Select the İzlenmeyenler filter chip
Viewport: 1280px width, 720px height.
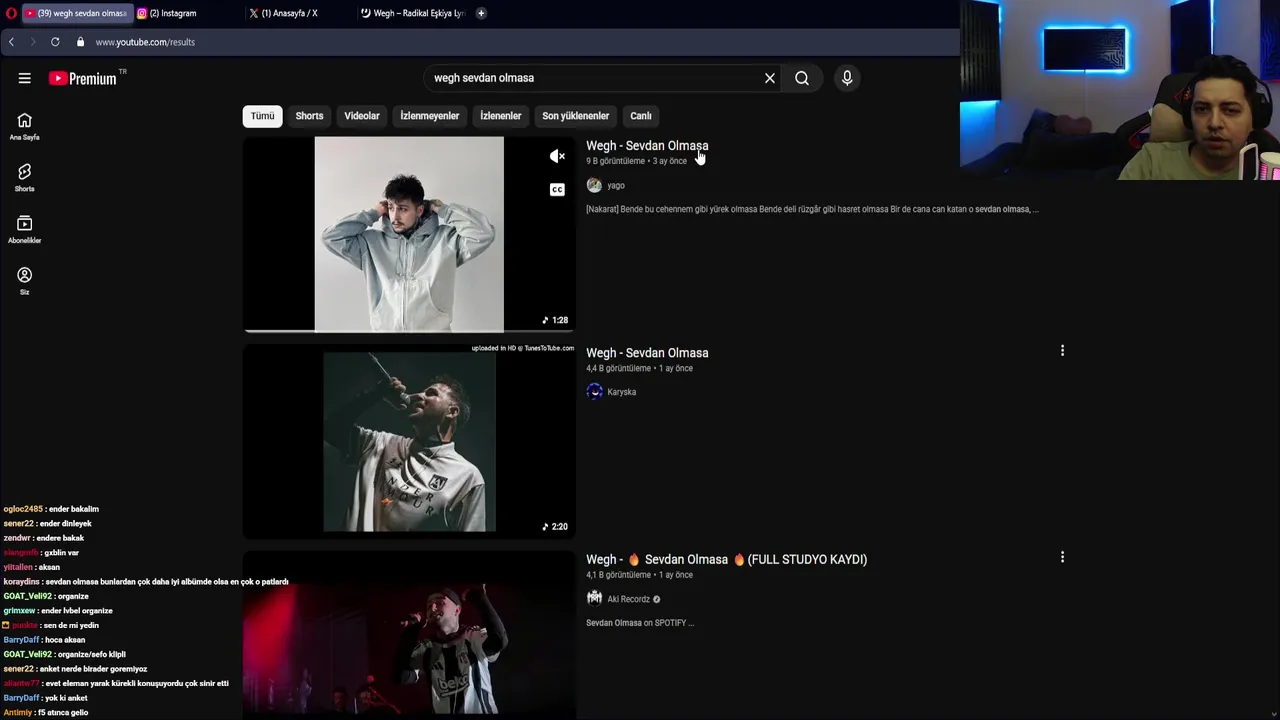[x=430, y=116]
